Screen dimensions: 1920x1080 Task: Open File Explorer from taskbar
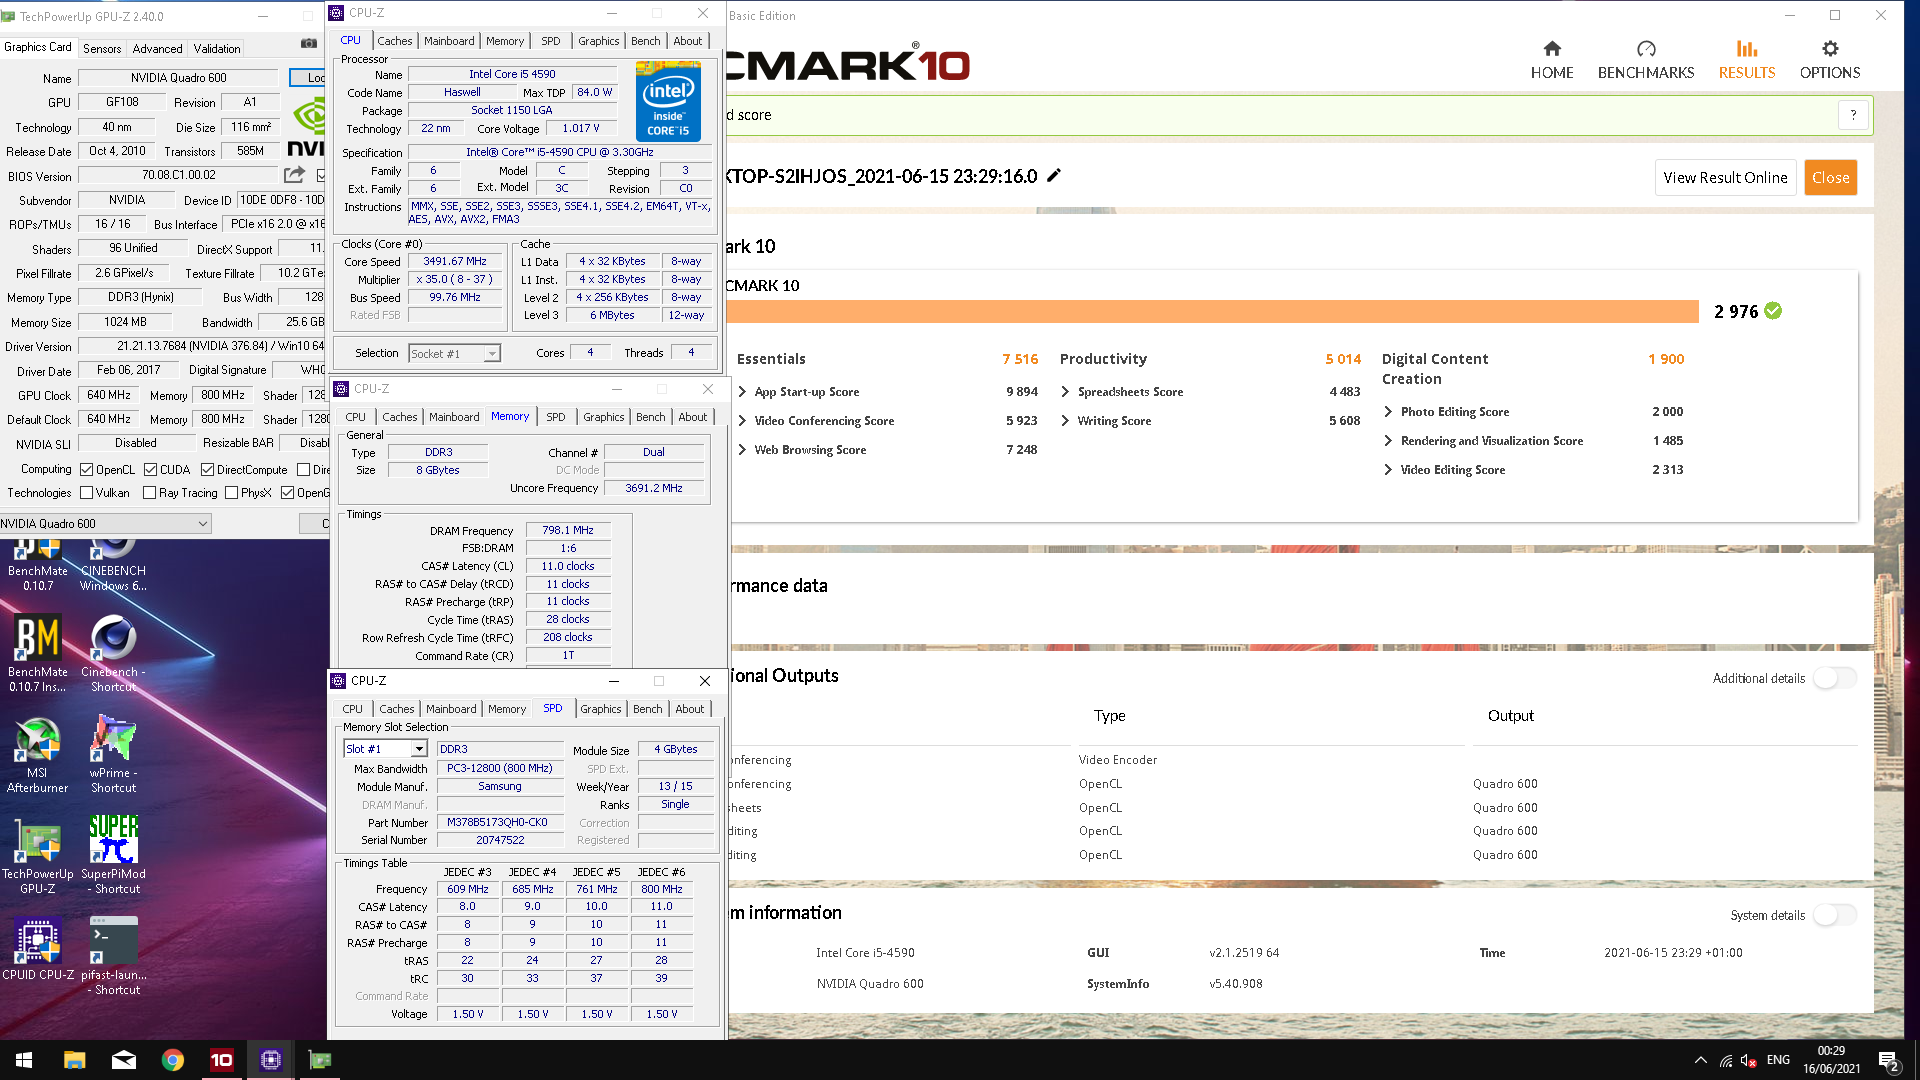point(75,1060)
